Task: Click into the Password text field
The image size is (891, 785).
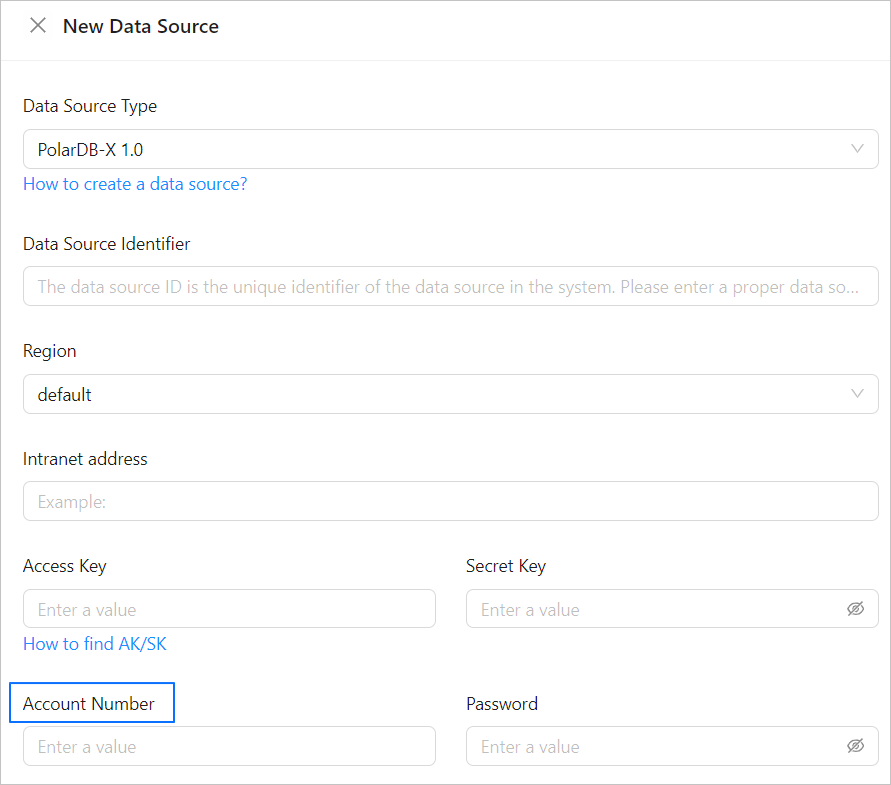Action: 655,746
